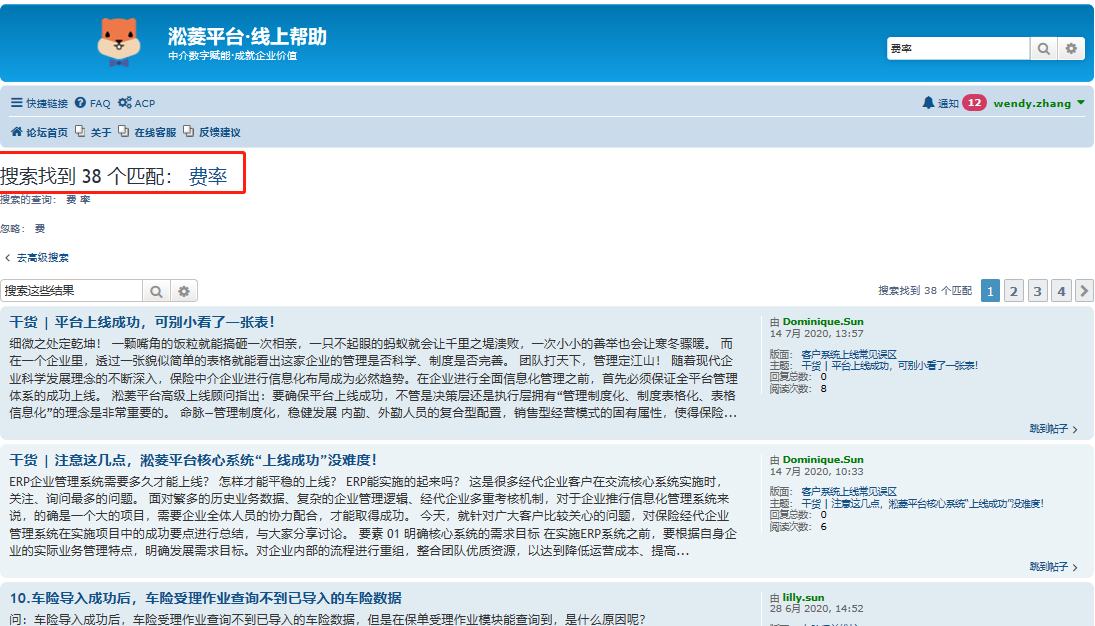Click the magnifier search button in header
1095x626 pixels.
coord(1043,48)
